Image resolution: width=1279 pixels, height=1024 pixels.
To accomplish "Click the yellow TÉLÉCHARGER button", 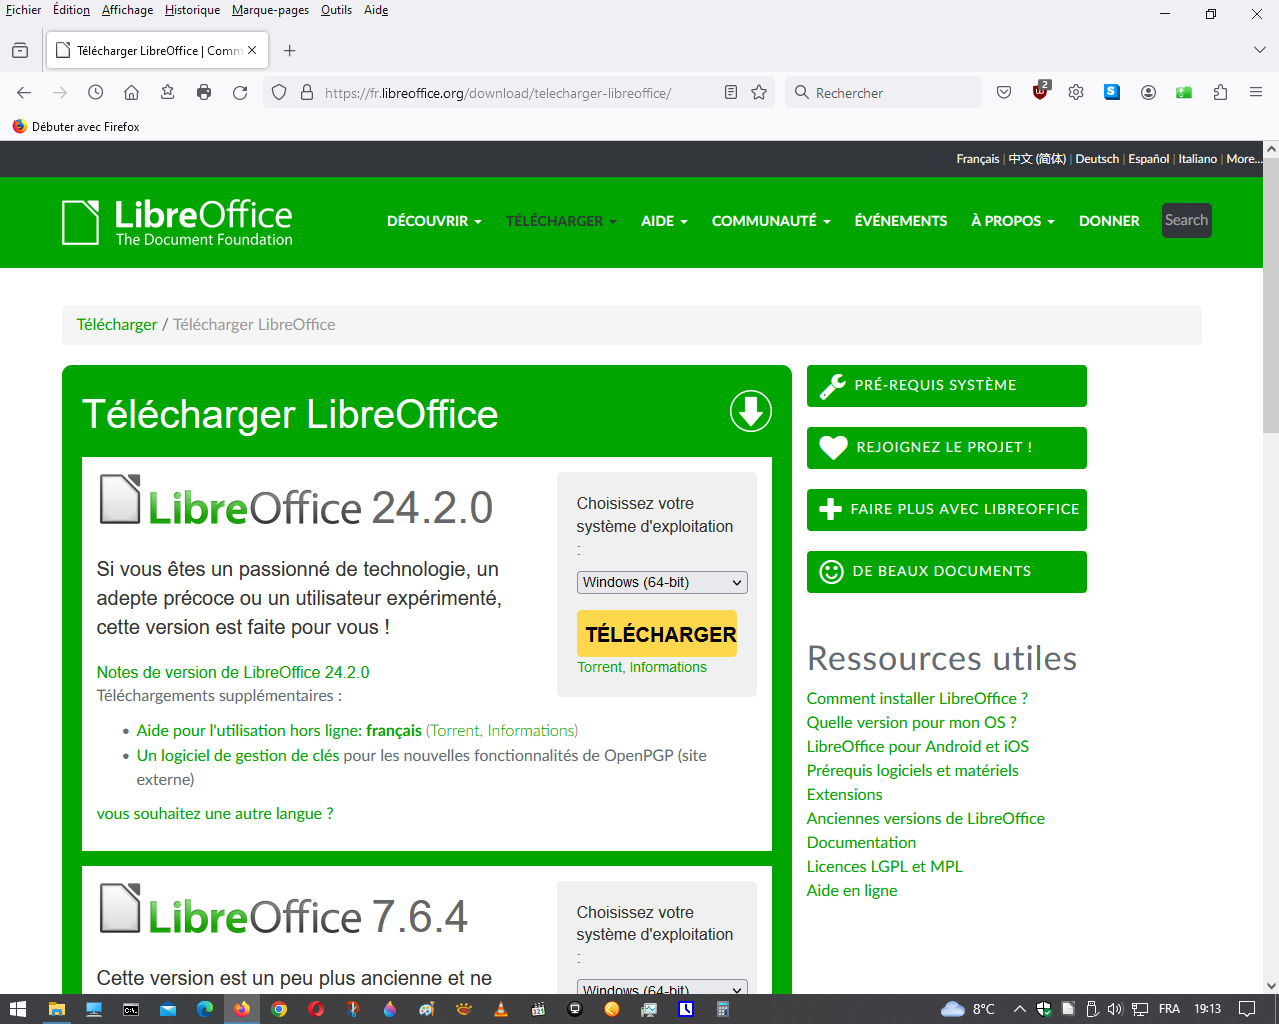I will (x=657, y=634).
